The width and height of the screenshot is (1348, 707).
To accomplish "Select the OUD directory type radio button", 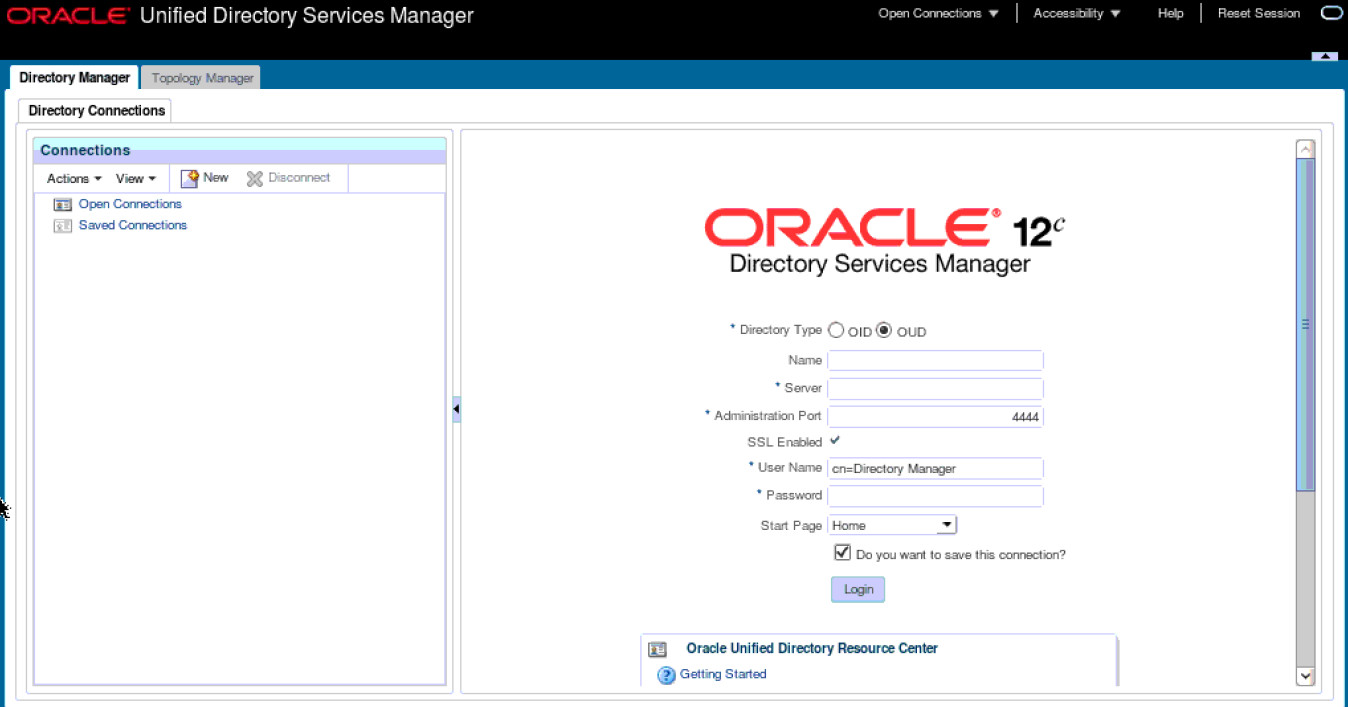I will (x=884, y=329).
